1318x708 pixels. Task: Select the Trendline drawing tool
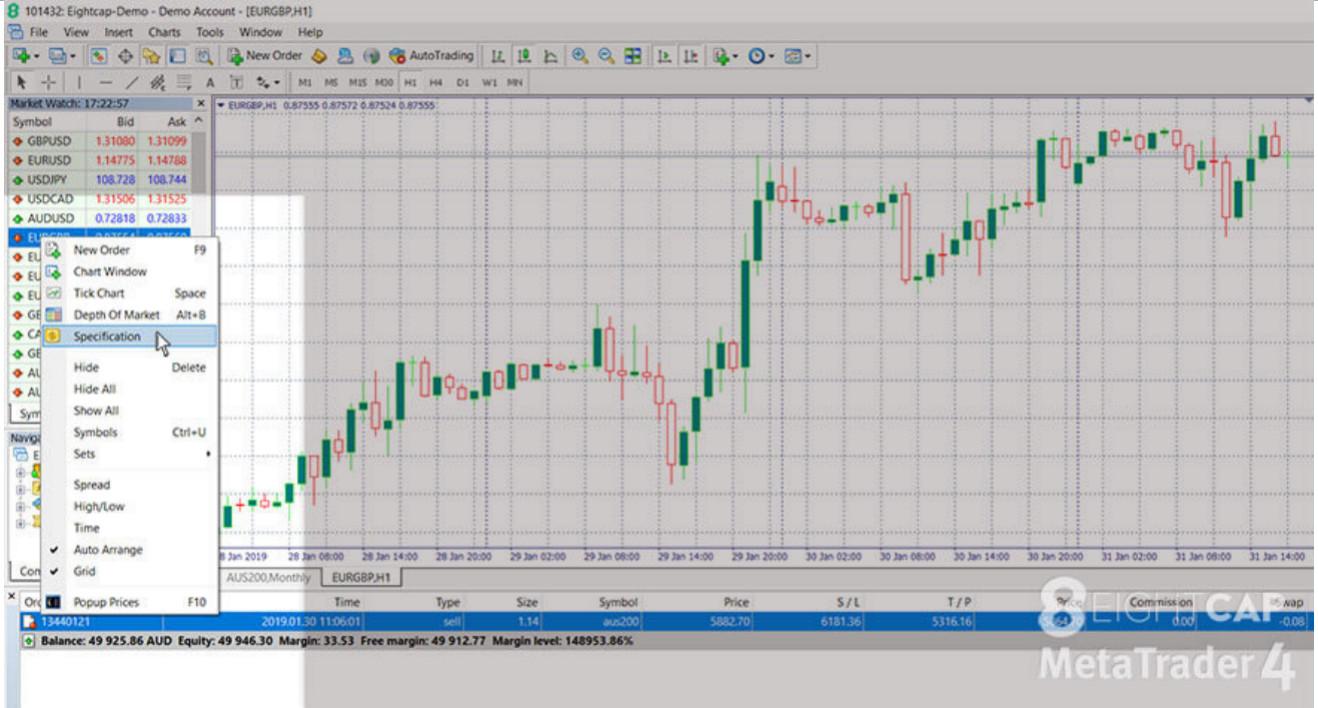(x=132, y=83)
